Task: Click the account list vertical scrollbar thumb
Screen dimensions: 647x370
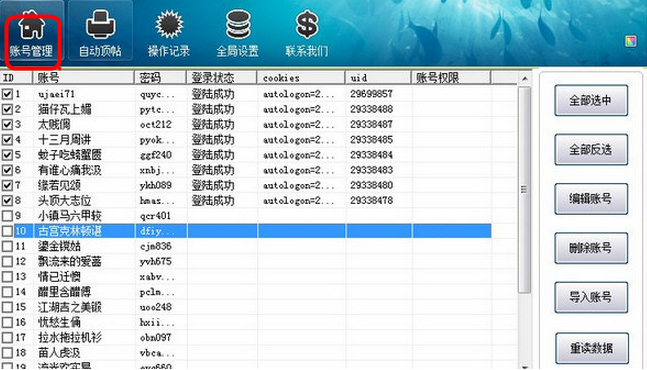Action: 524,190
